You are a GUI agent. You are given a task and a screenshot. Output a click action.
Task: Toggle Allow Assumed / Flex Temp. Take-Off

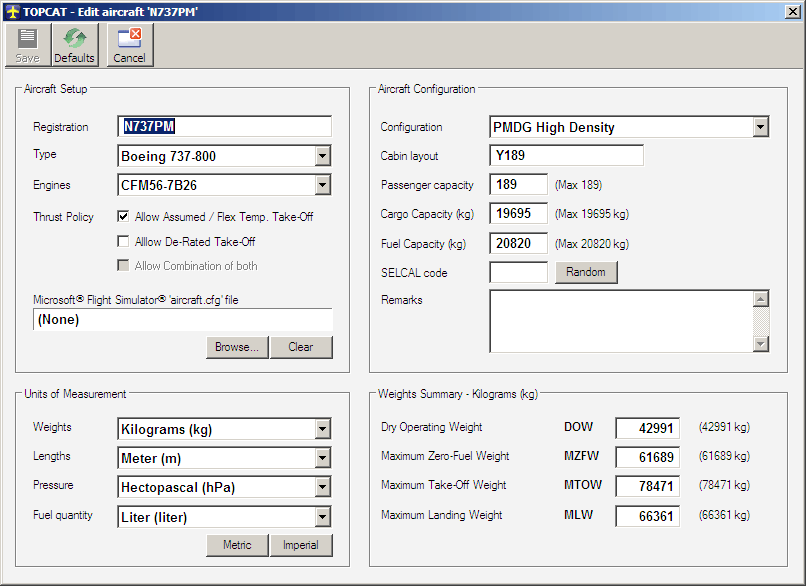coord(123,216)
